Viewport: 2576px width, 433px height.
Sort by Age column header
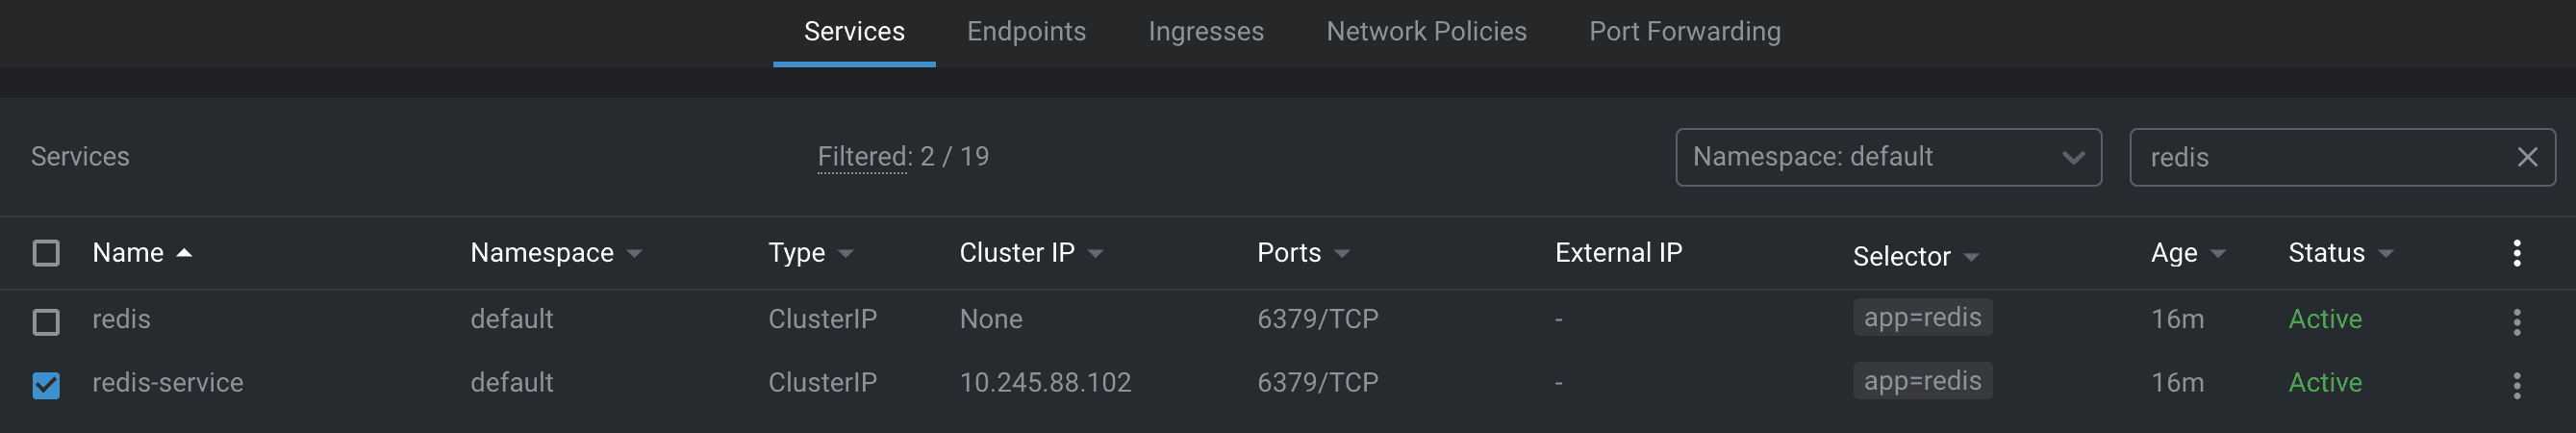[x=2174, y=253]
